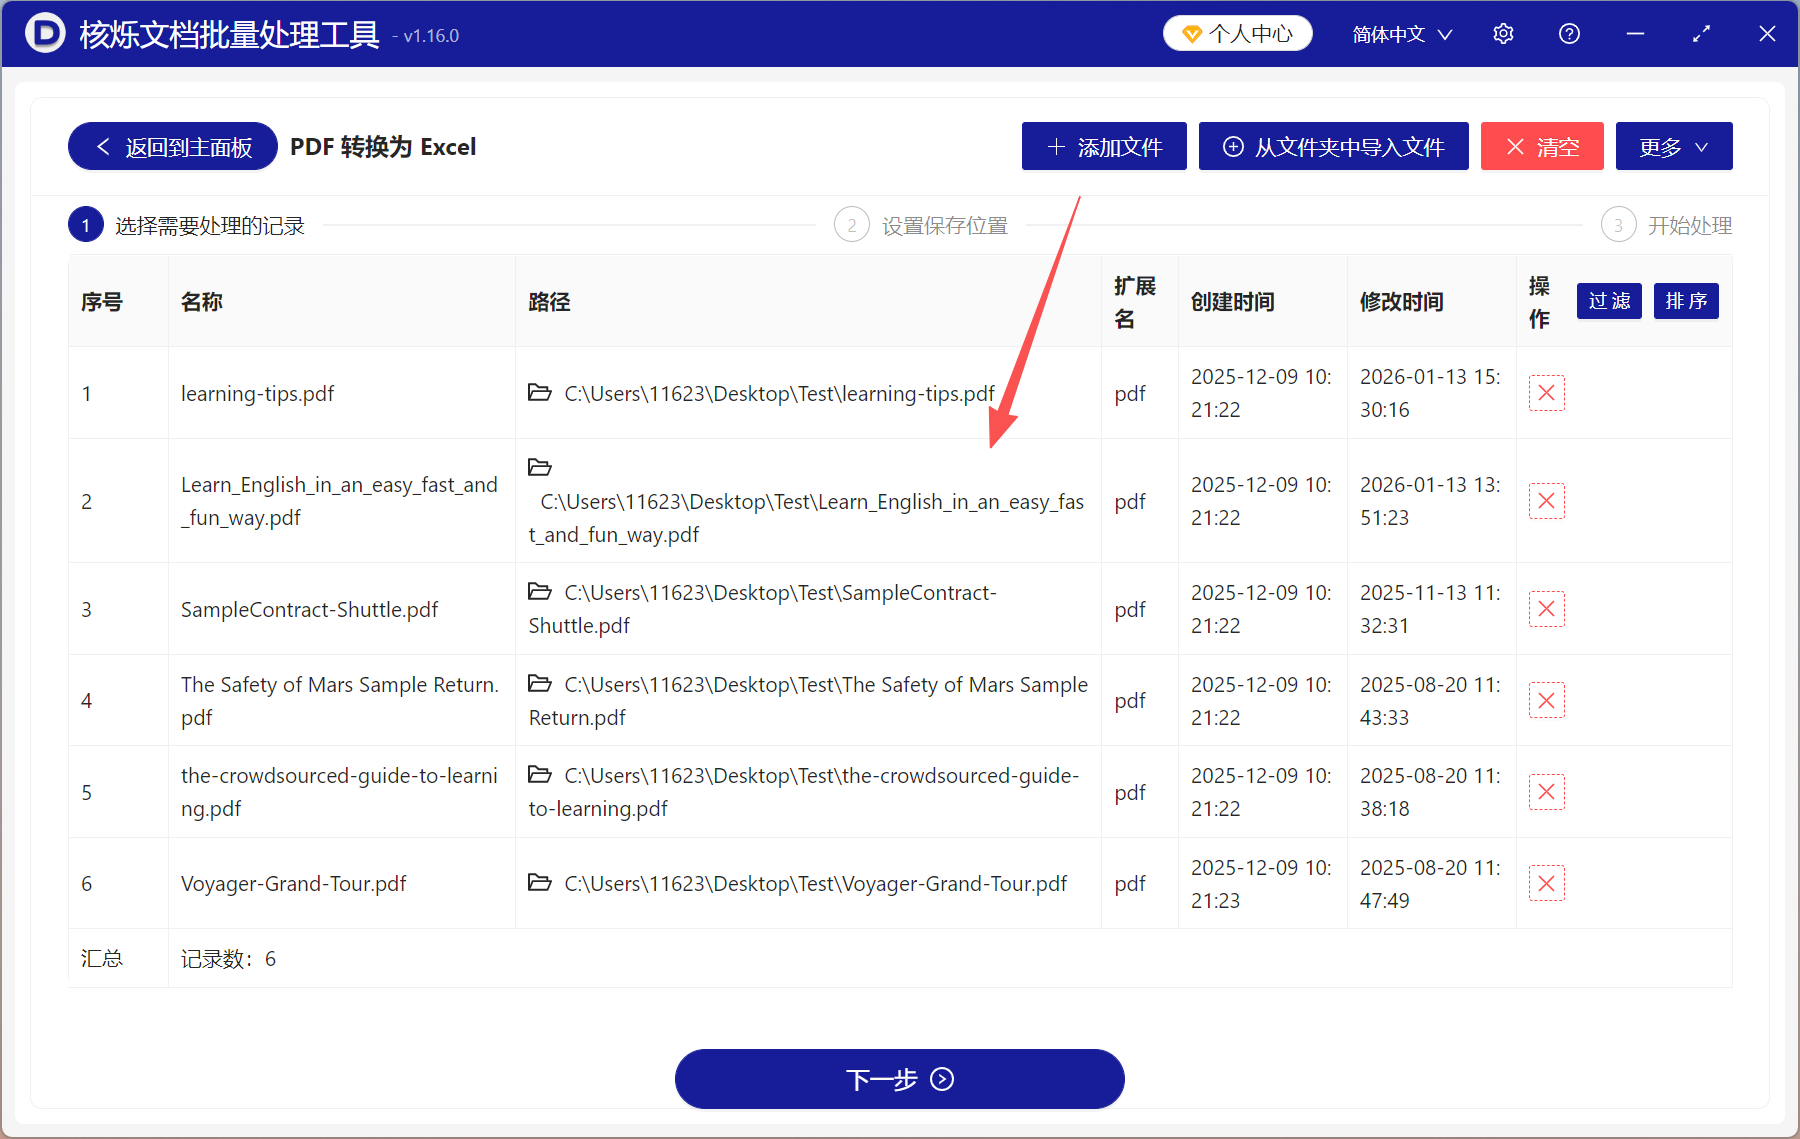1800x1139 pixels.
Task: Click the 清空 clear button
Action: [x=1541, y=146]
